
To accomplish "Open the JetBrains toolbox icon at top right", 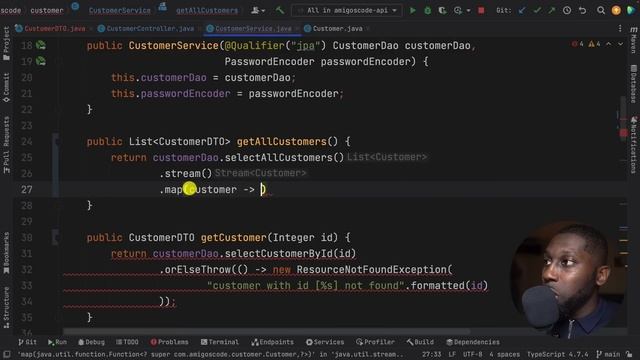I will (x=631, y=10).
